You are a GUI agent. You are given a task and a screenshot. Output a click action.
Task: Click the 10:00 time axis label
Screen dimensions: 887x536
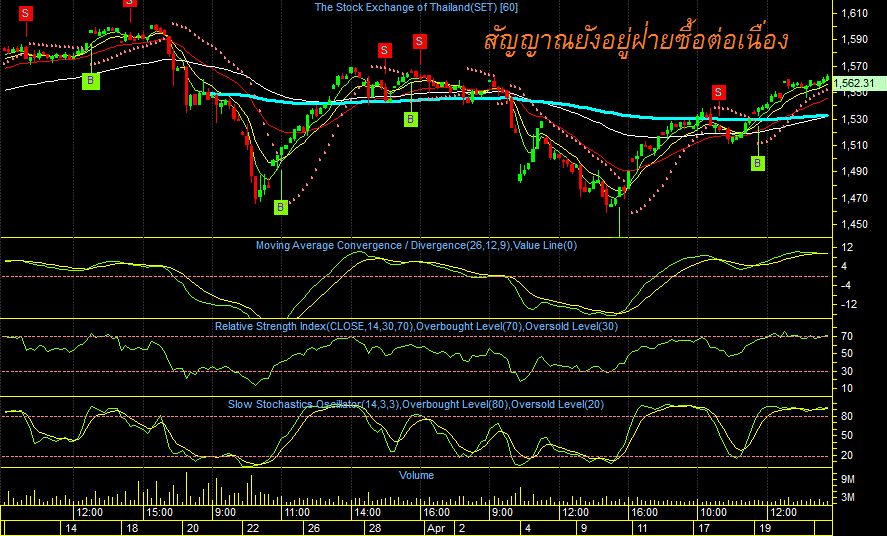point(713,513)
